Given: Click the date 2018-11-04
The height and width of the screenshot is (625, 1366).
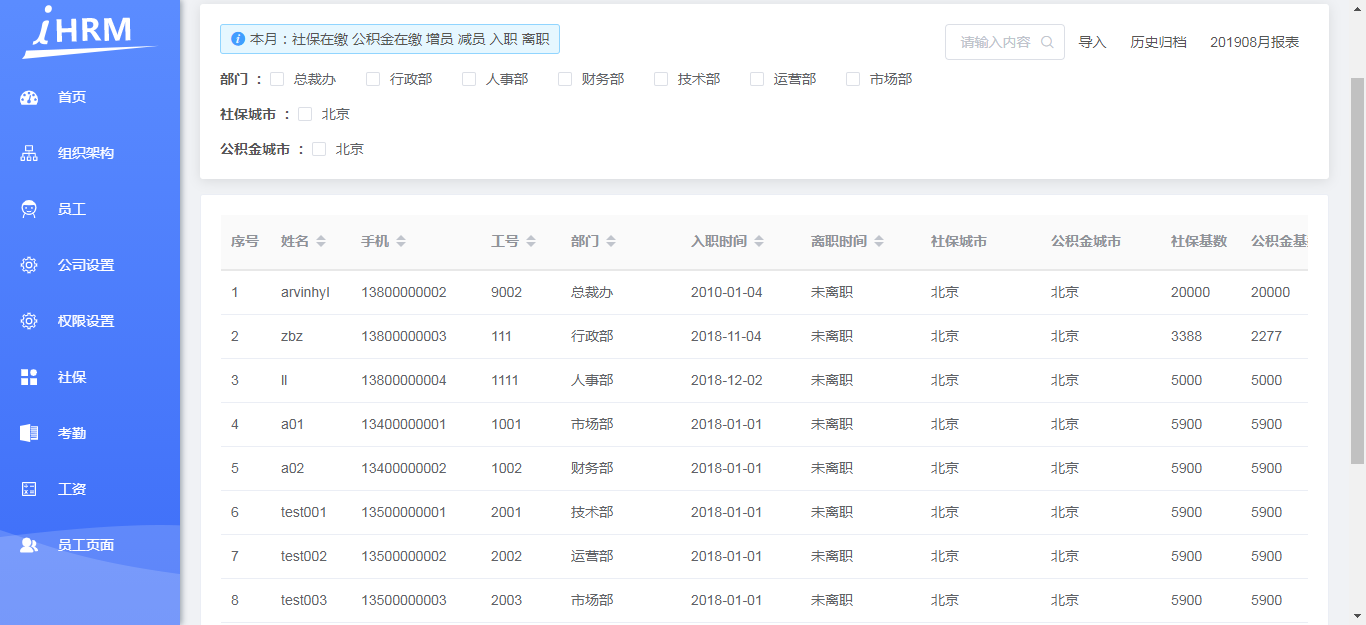Looking at the screenshot, I should pos(727,336).
